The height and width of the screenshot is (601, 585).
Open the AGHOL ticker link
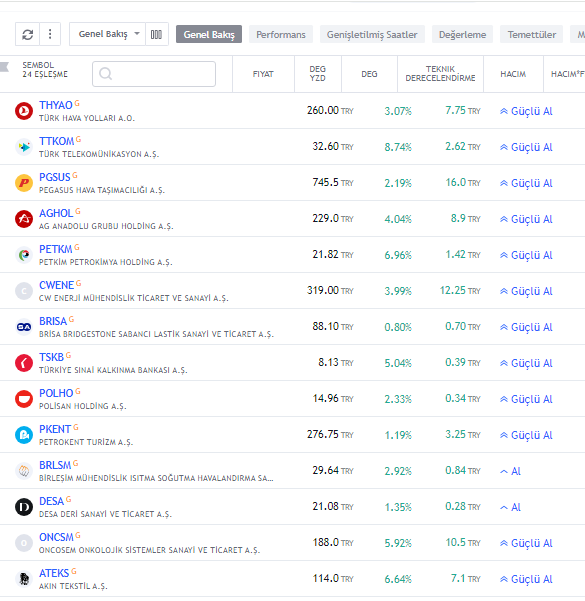pos(56,213)
